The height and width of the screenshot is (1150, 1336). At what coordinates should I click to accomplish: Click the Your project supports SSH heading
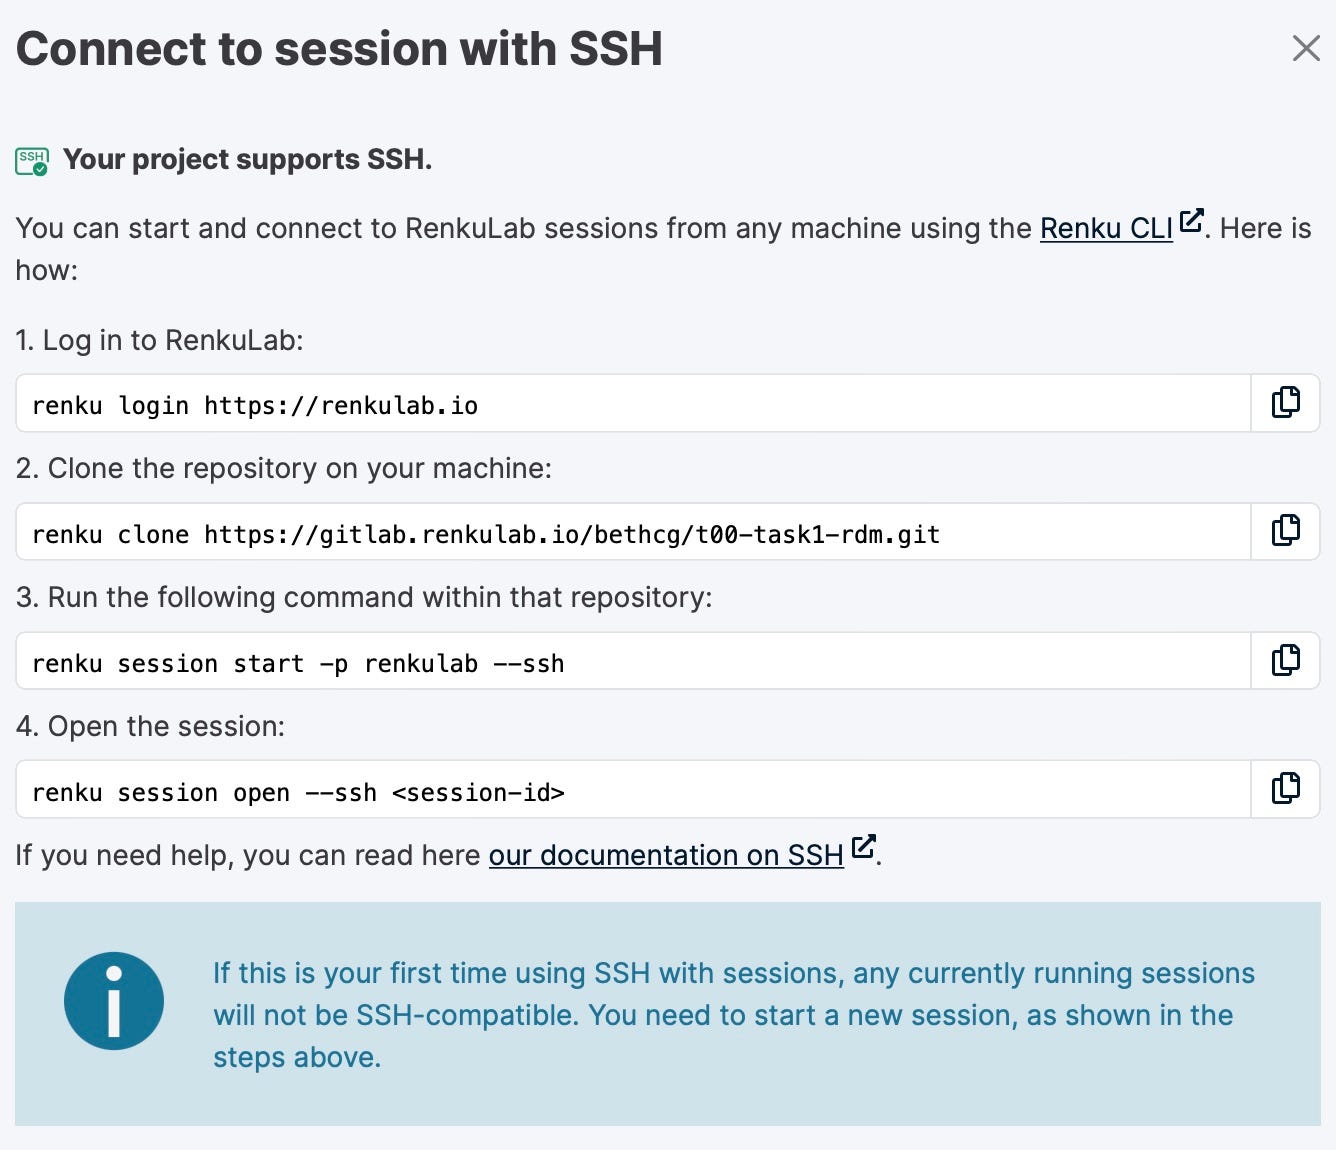click(x=247, y=159)
